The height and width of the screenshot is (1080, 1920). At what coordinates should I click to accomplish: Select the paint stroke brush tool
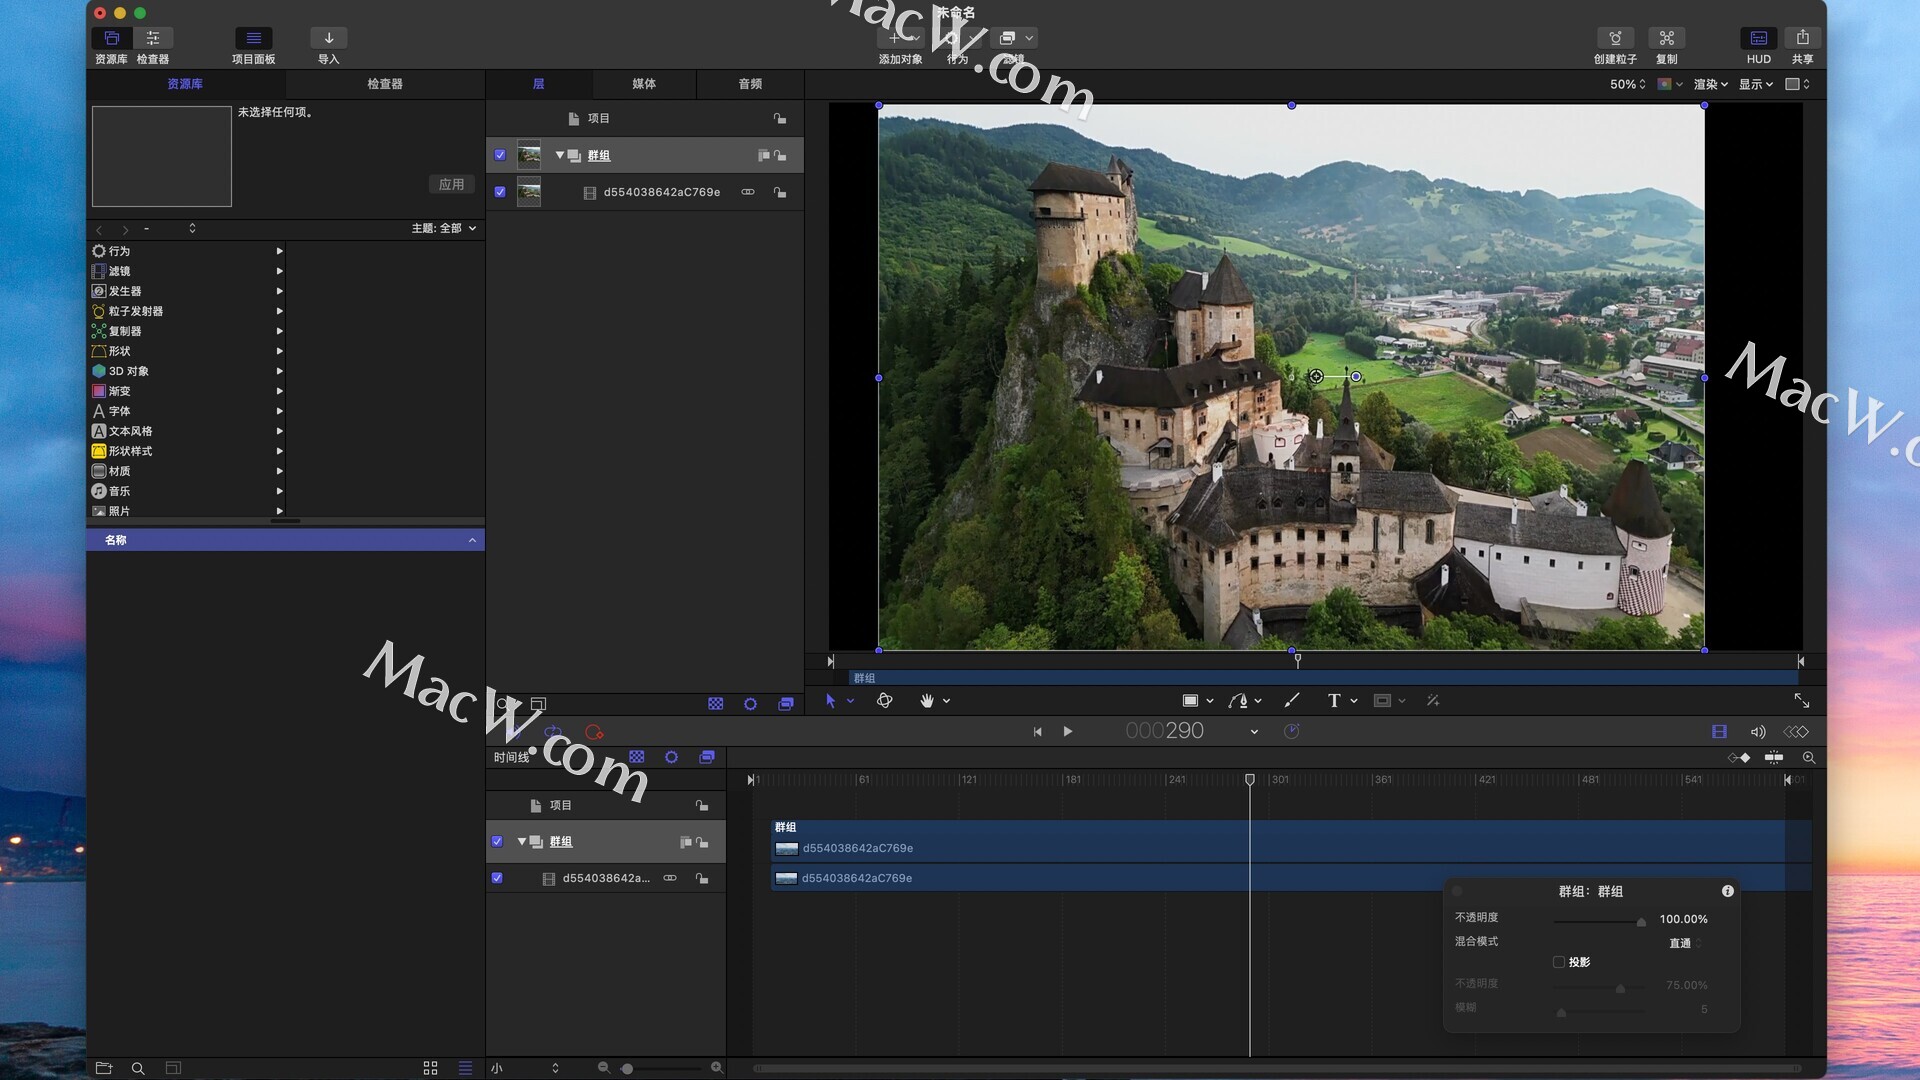(1292, 701)
